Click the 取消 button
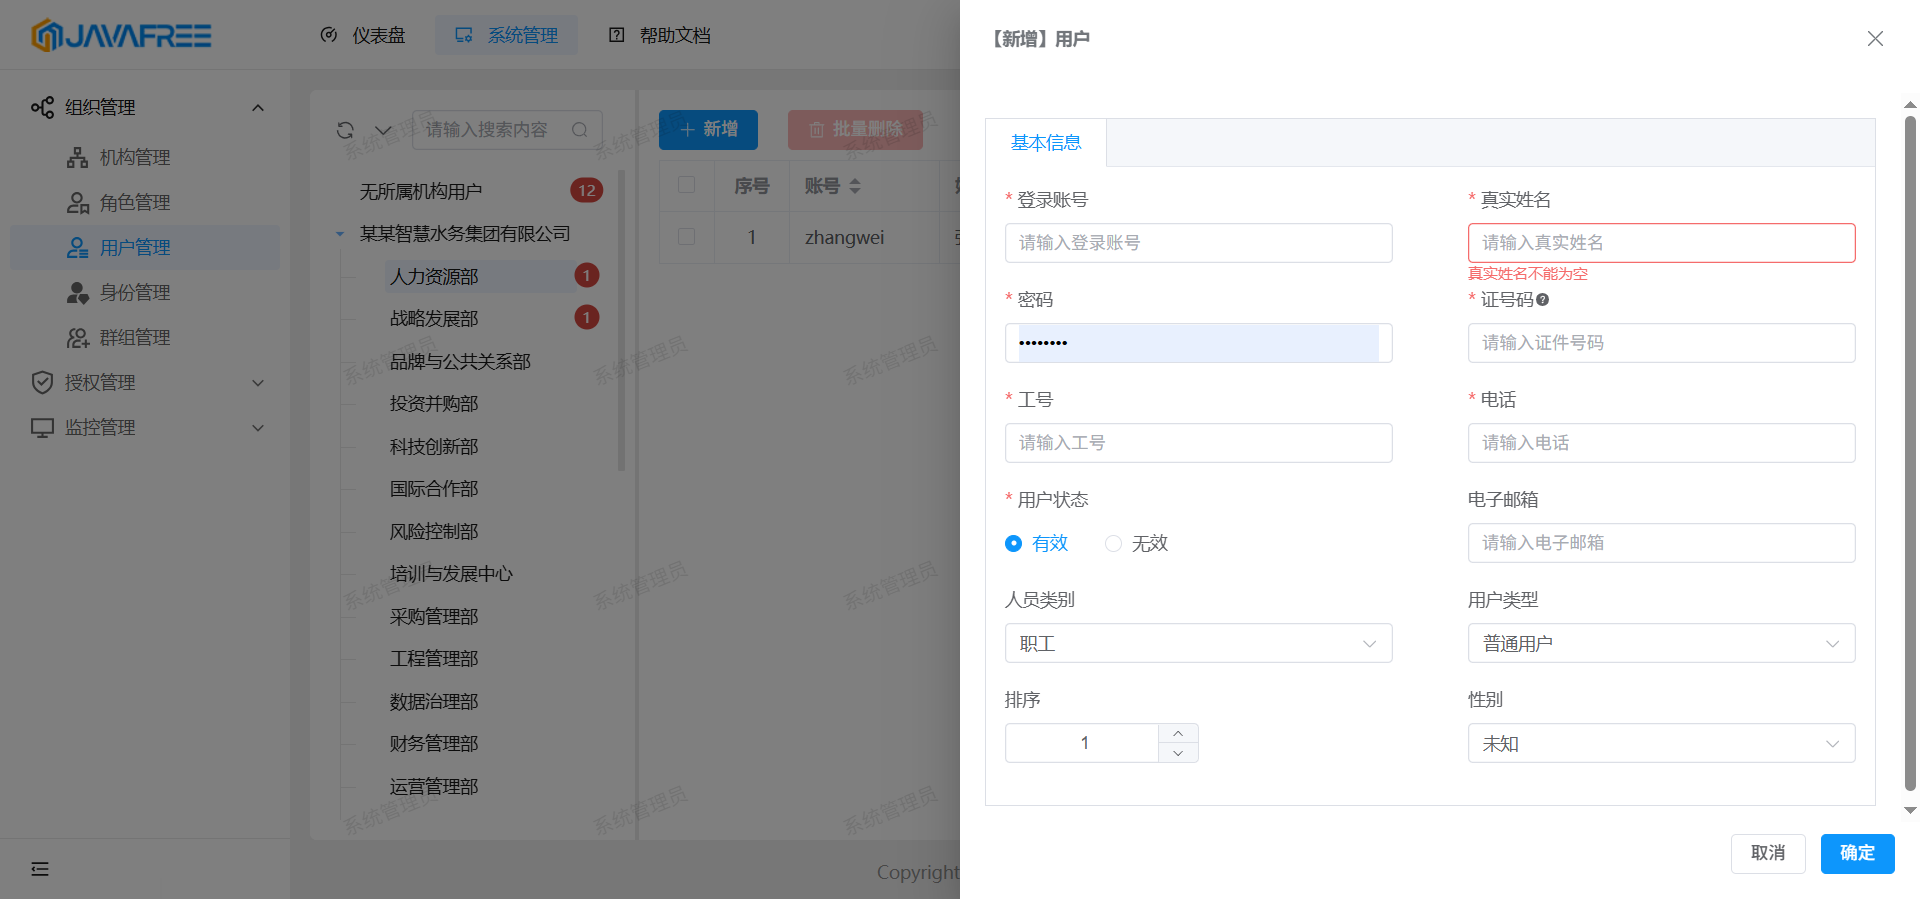The image size is (1920, 899). (x=1767, y=853)
